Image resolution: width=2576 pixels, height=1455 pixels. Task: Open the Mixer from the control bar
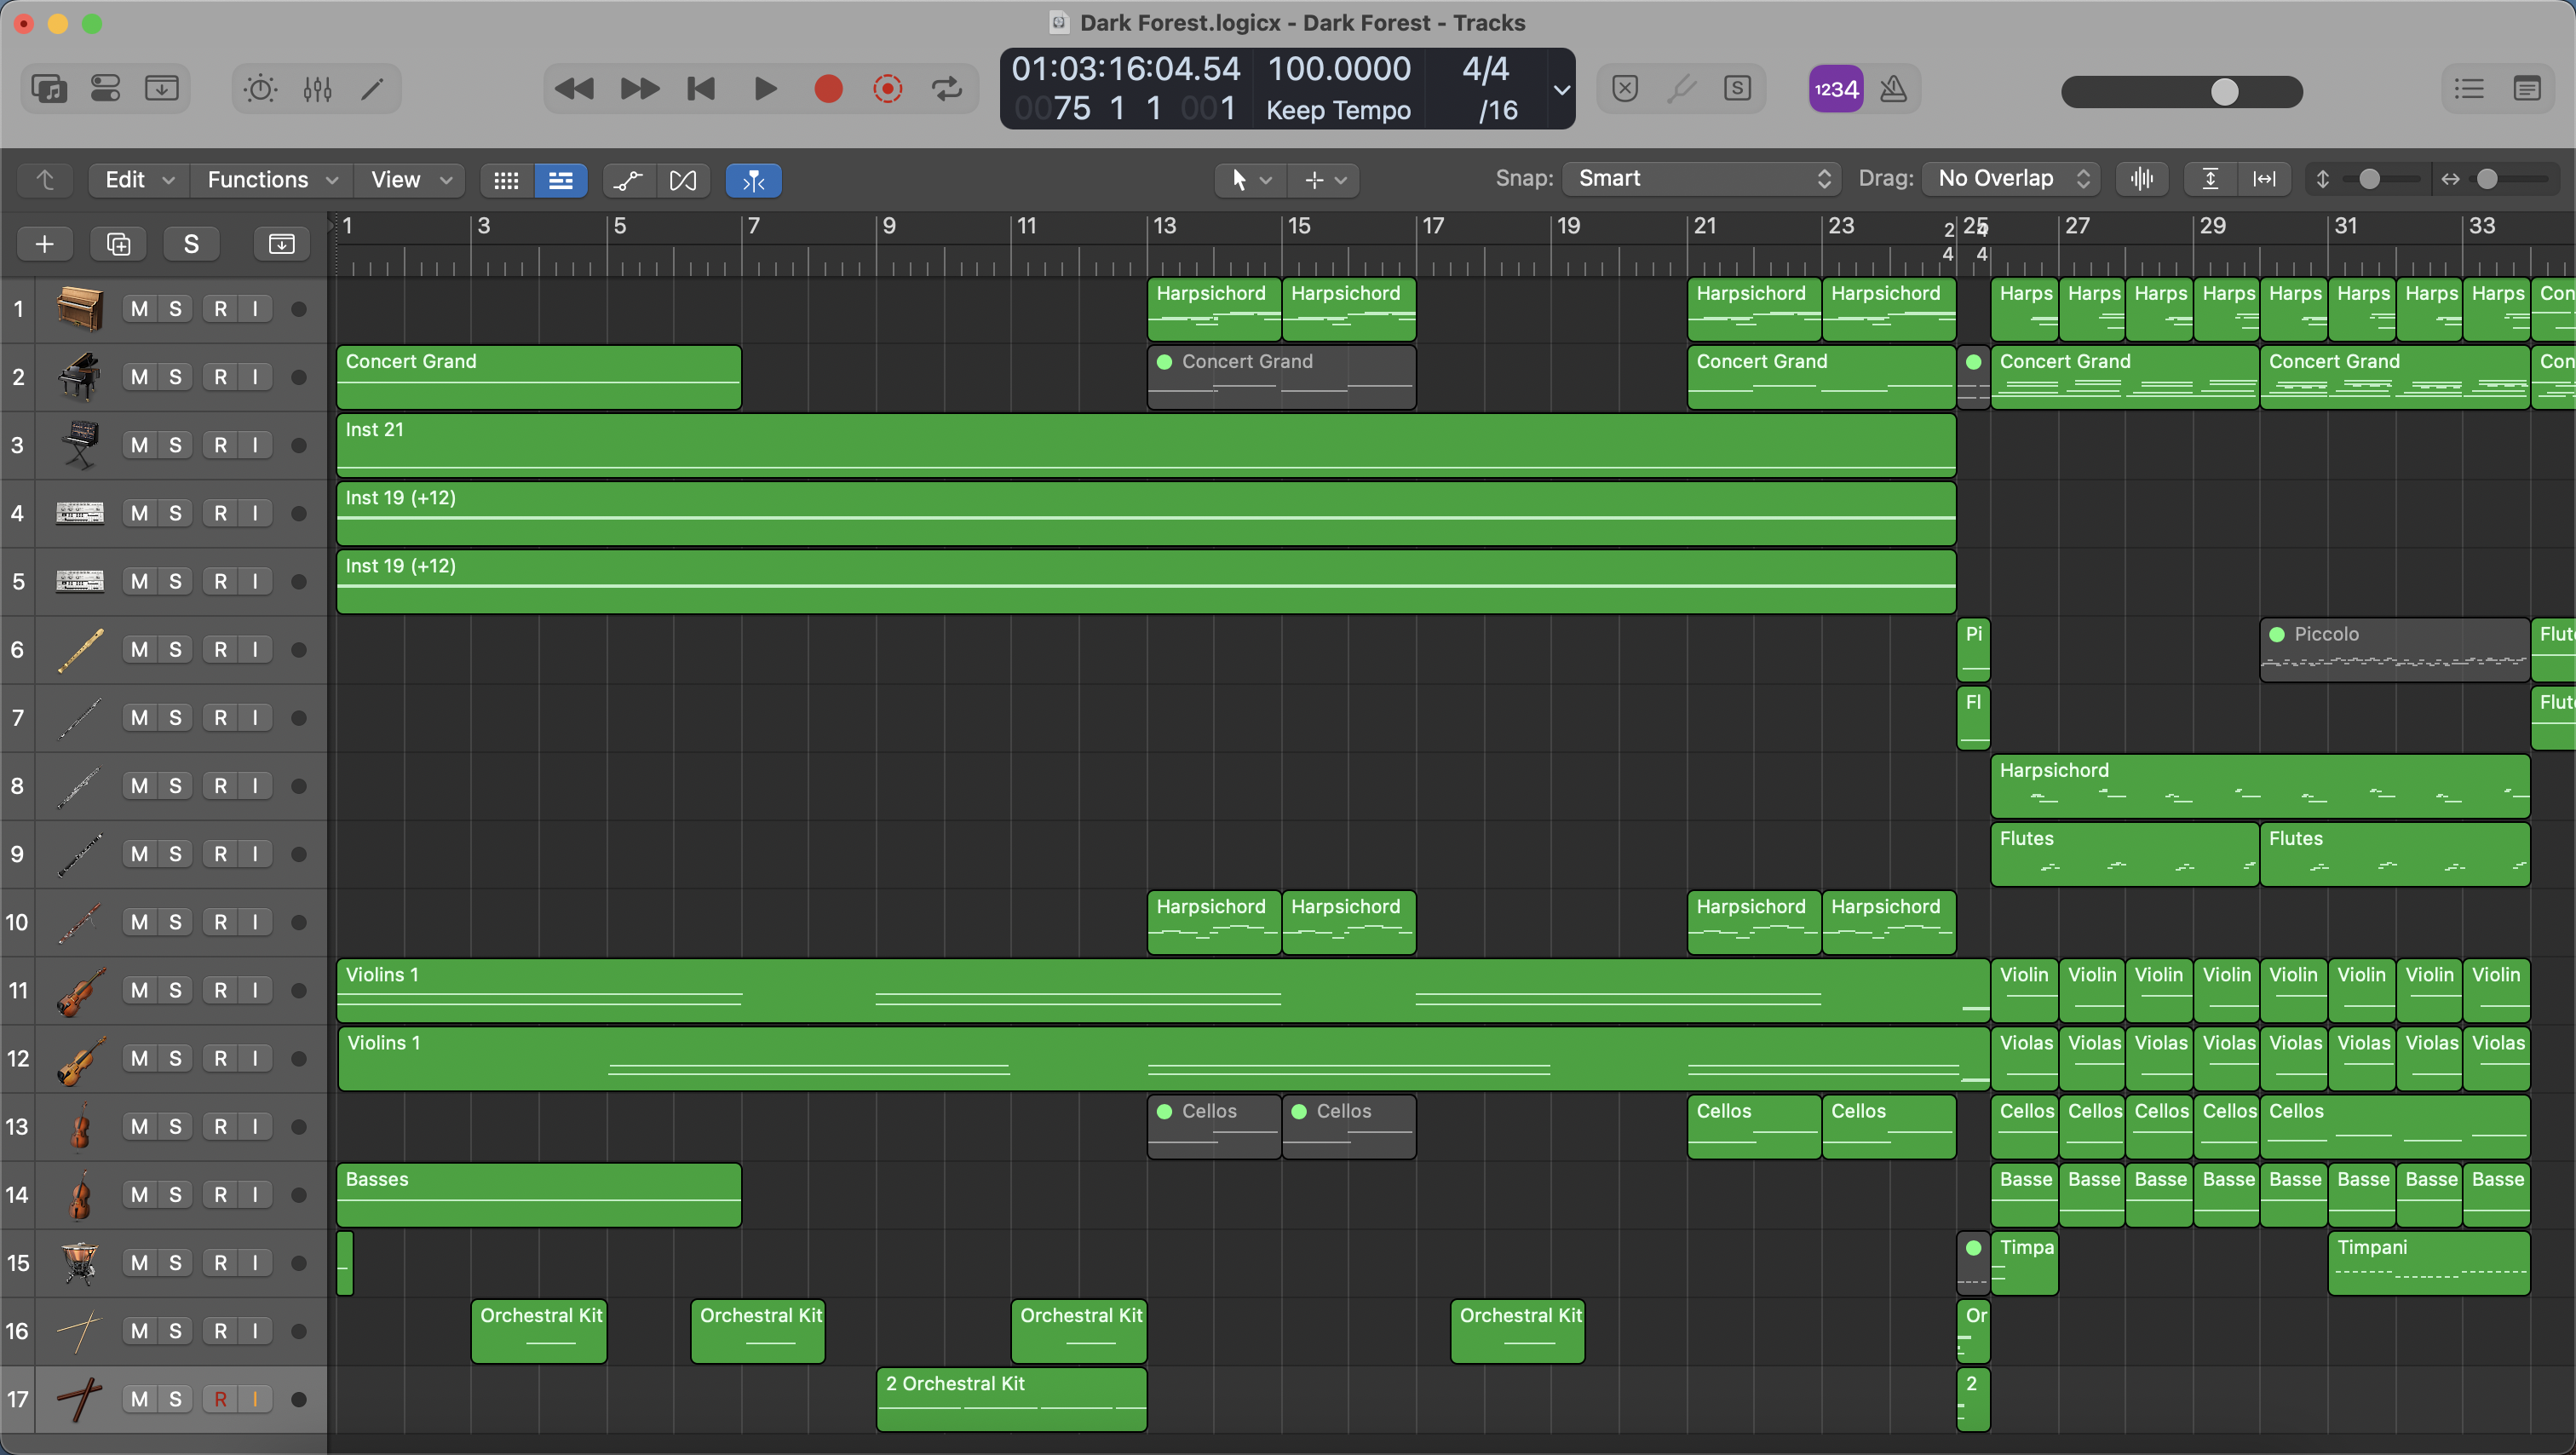coord(317,90)
